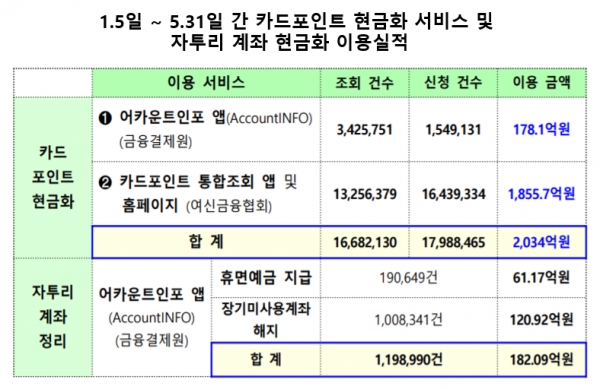Image resolution: width=600 pixels, height=389 pixels.
Task: Select the '조회 건수' column header
Action: pos(364,83)
